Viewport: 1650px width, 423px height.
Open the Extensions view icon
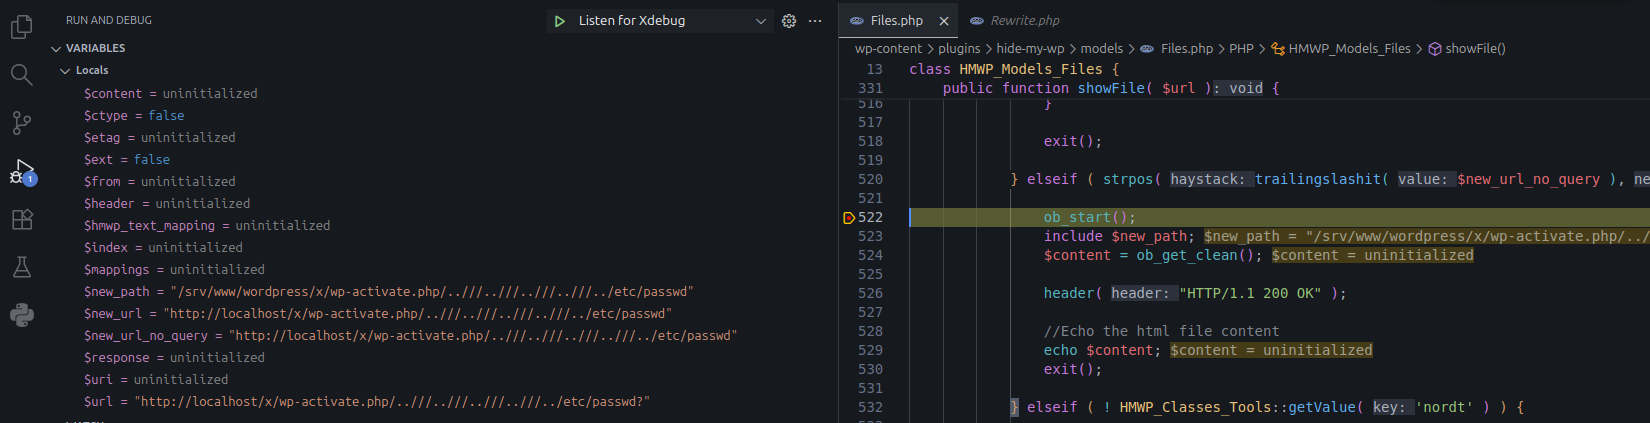[x=22, y=219]
